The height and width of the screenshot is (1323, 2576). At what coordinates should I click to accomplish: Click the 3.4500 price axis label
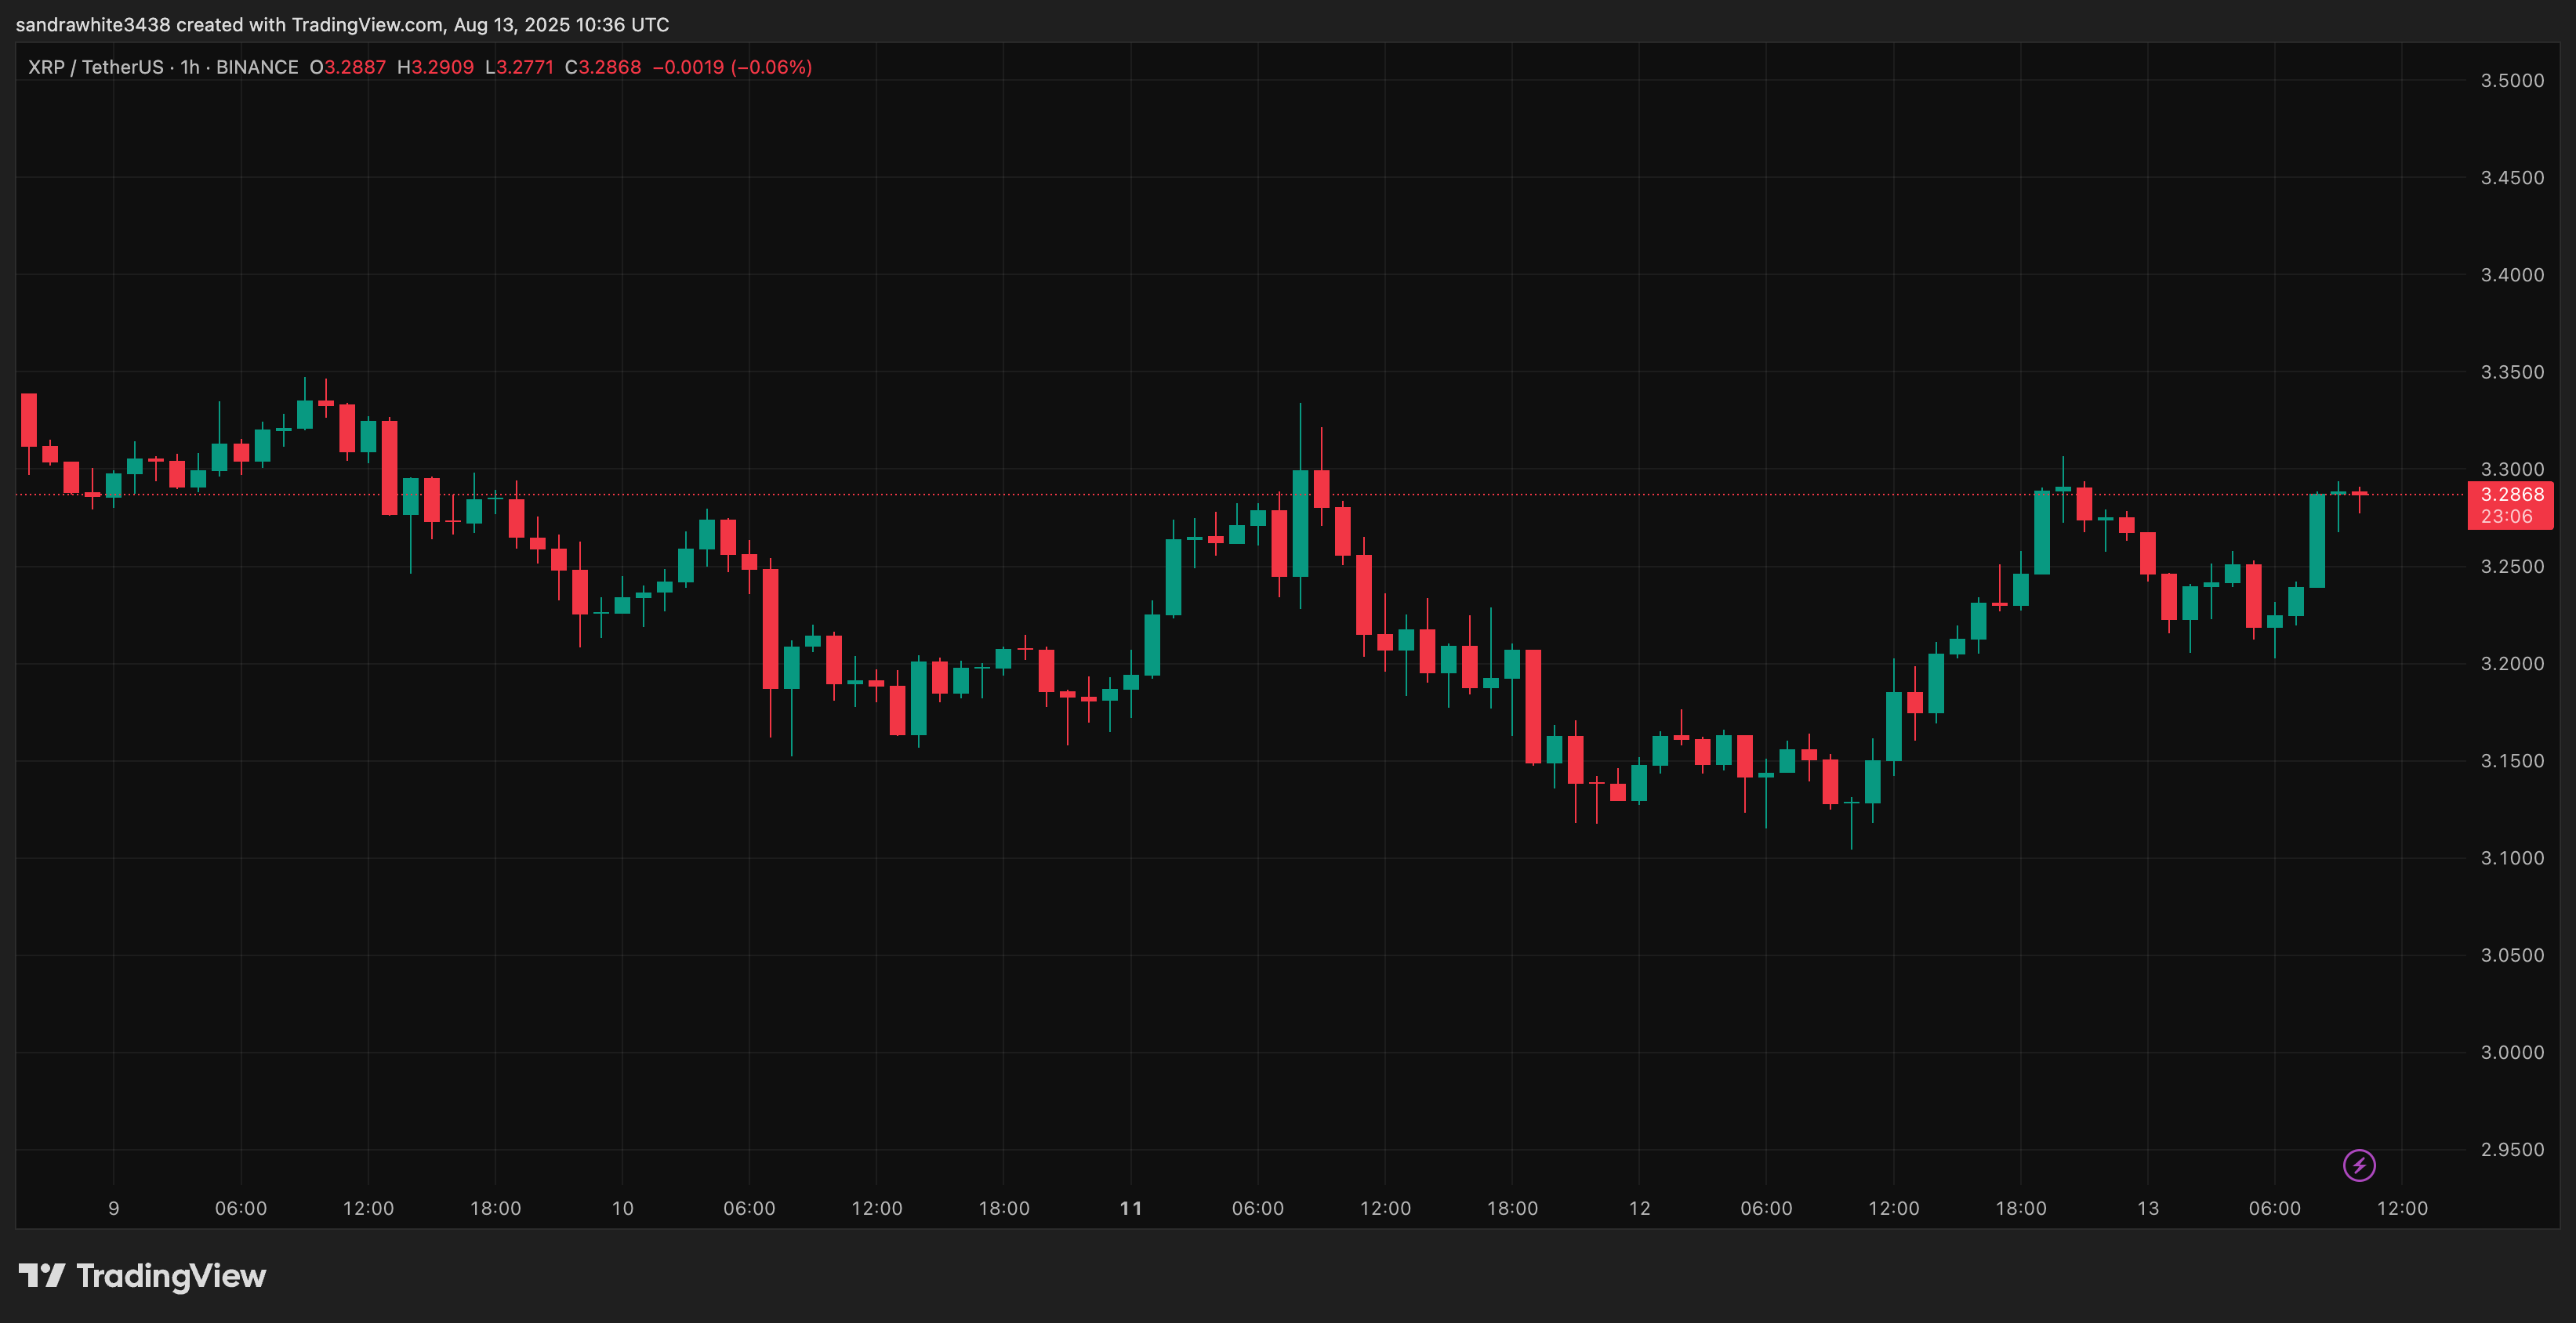coord(2512,178)
